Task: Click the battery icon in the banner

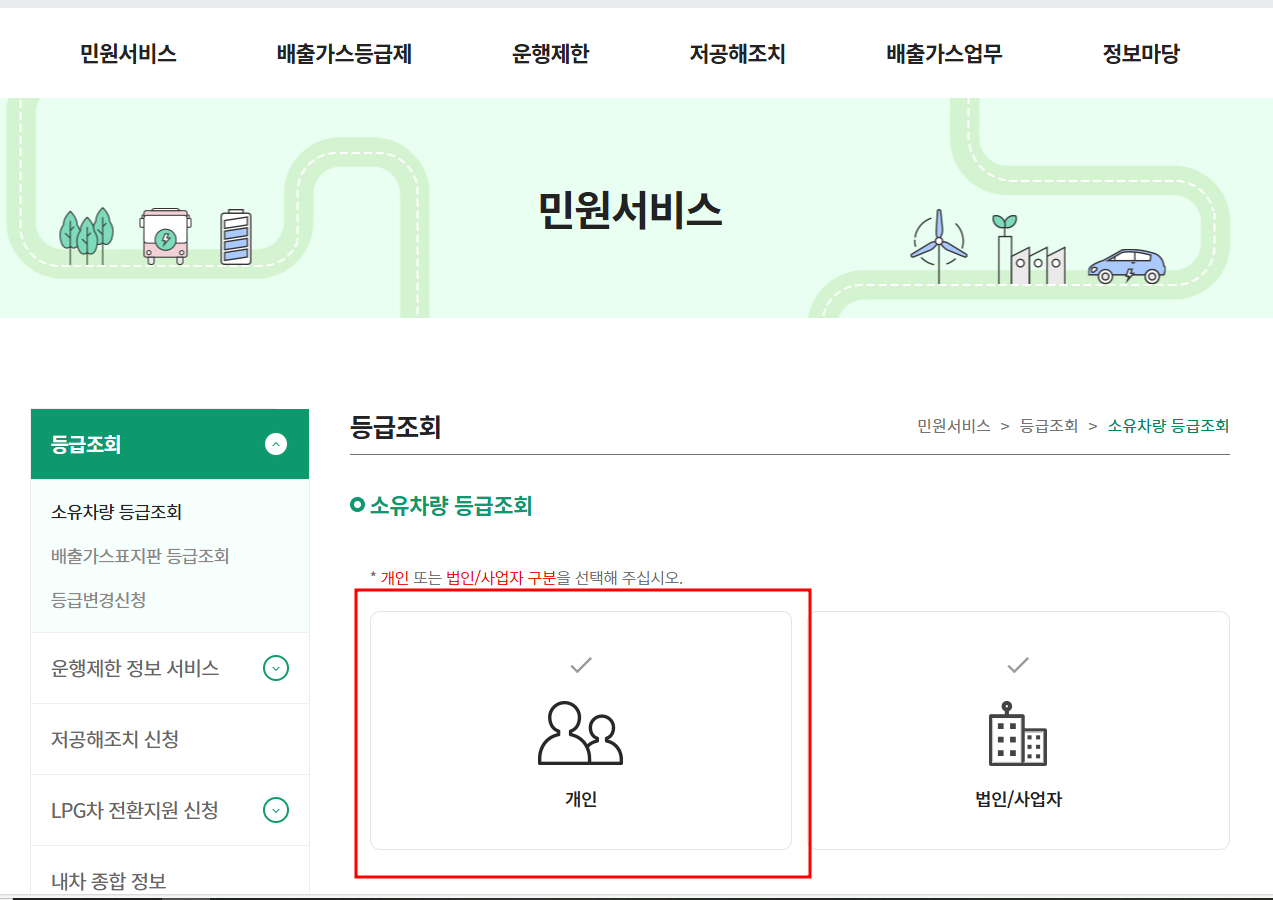Action: click(237, 239)
